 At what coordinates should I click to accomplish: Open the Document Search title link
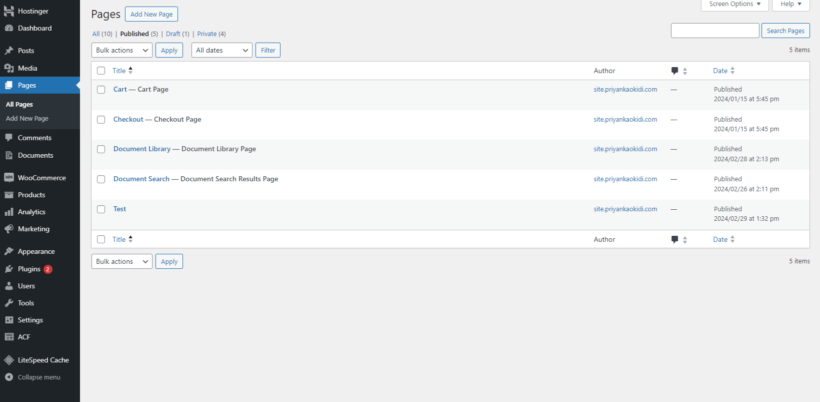click(141, 179)
